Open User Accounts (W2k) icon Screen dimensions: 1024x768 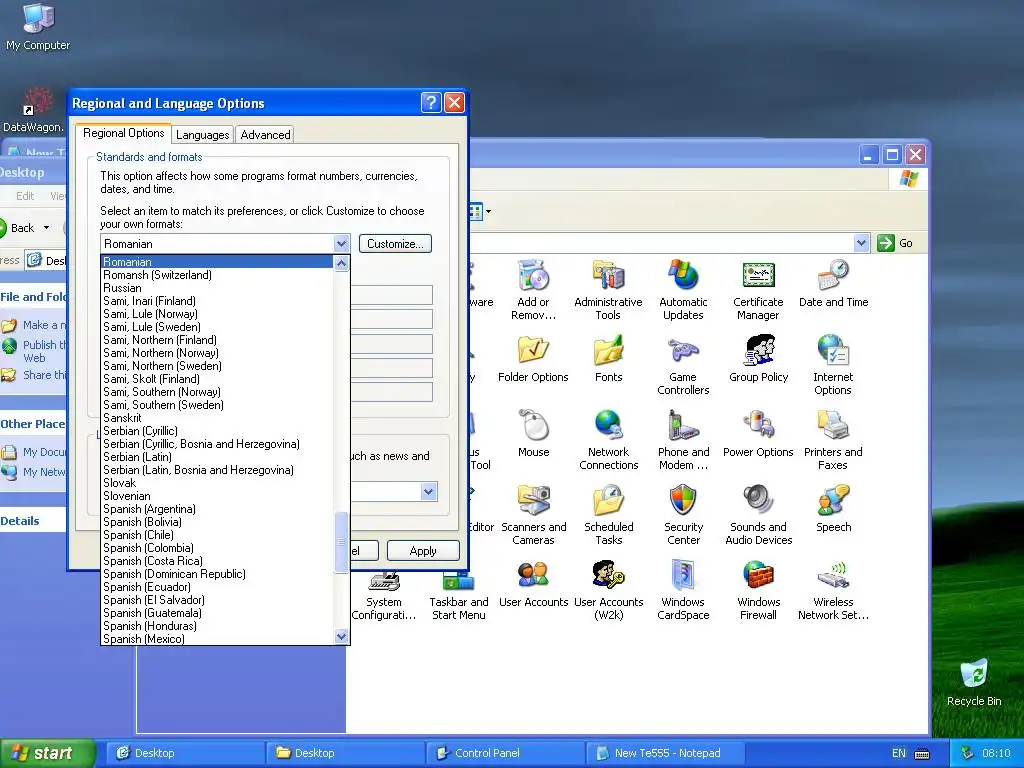(x=608, y=590)
